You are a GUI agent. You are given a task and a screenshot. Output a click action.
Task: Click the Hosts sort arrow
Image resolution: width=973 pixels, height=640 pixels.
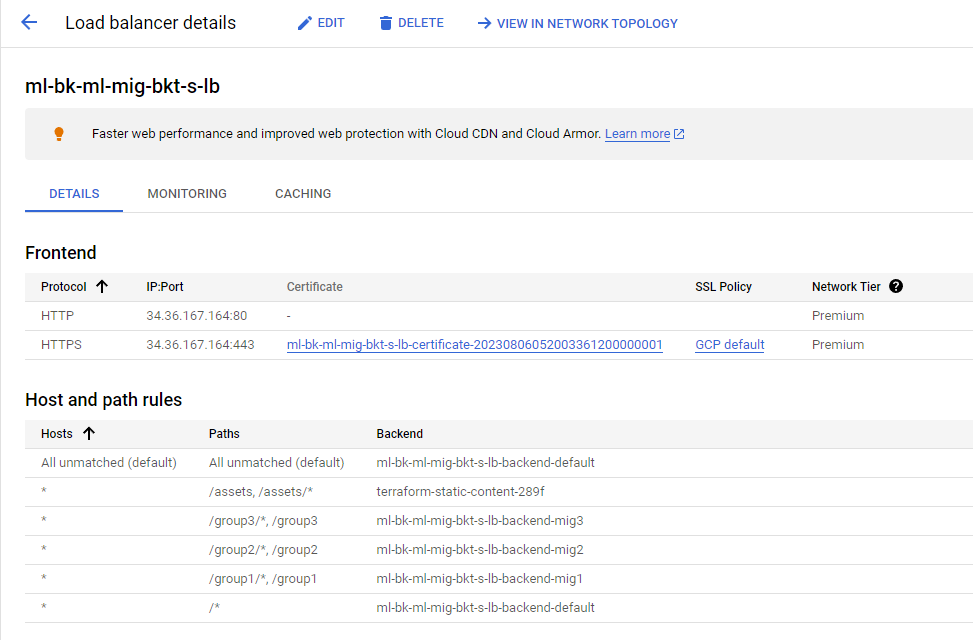89,434
